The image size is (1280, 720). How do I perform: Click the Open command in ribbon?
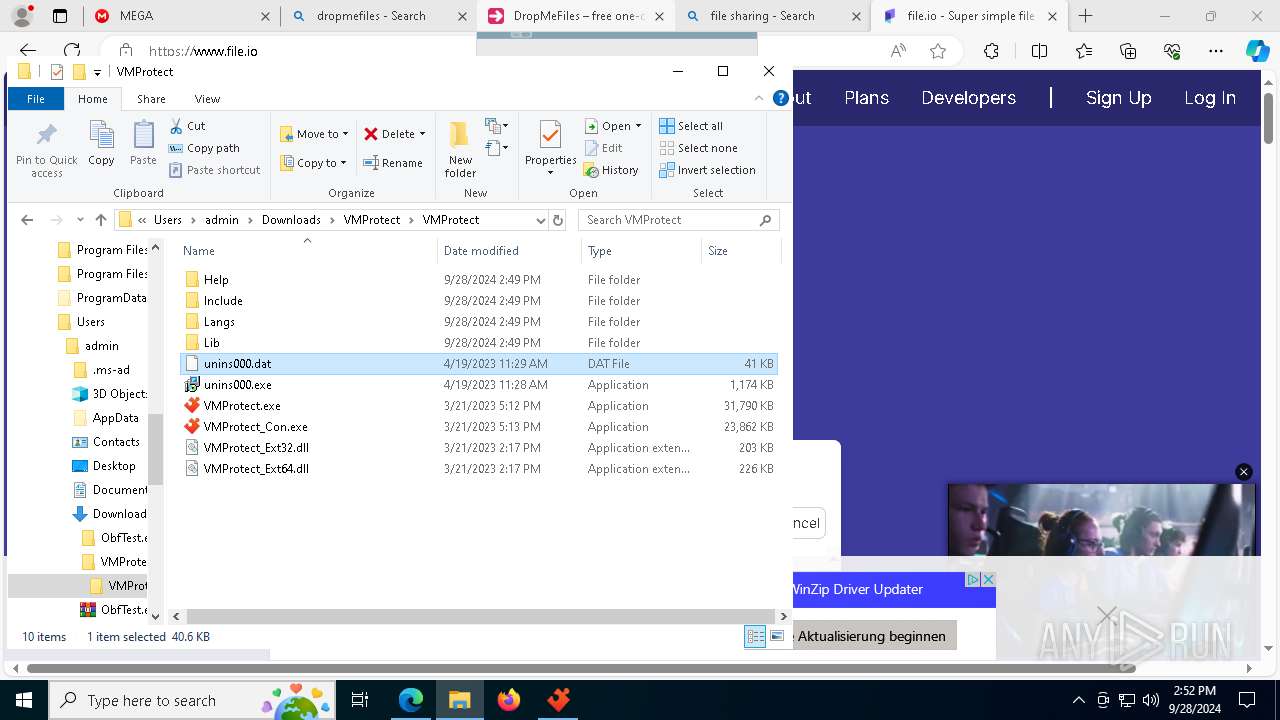click(607, 126)
